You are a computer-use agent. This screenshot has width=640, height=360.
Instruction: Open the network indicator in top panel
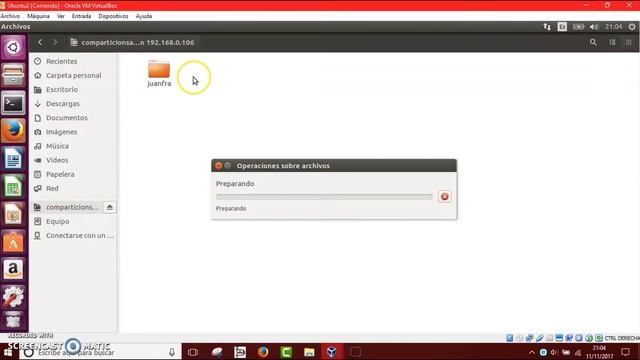tap(547, 27)
